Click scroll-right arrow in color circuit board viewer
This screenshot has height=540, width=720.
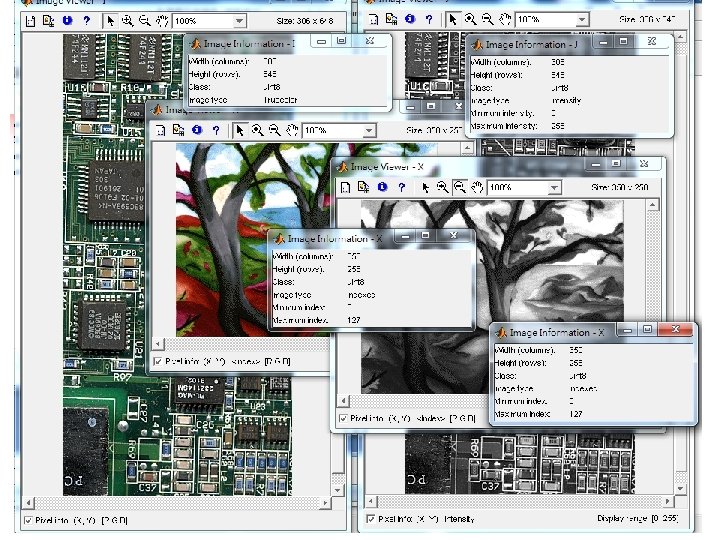click(x=326, y=502)
